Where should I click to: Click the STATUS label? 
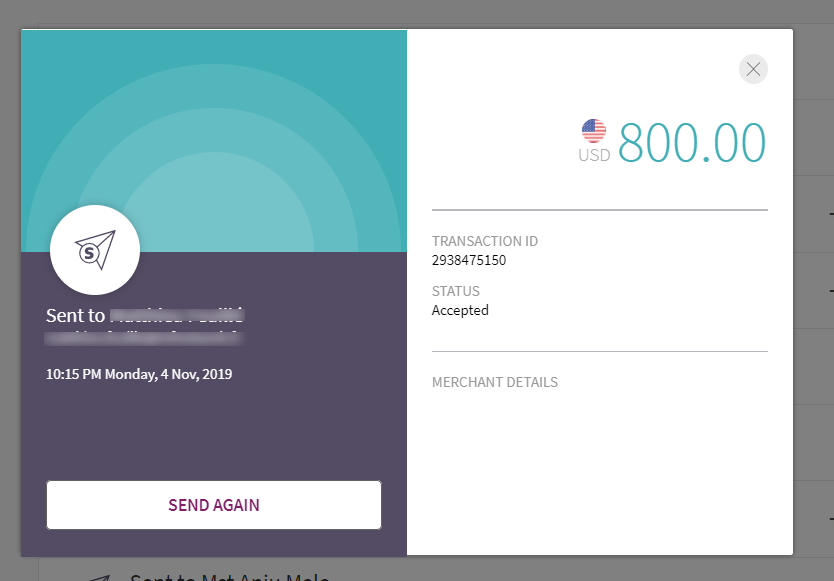pos(456,291)
